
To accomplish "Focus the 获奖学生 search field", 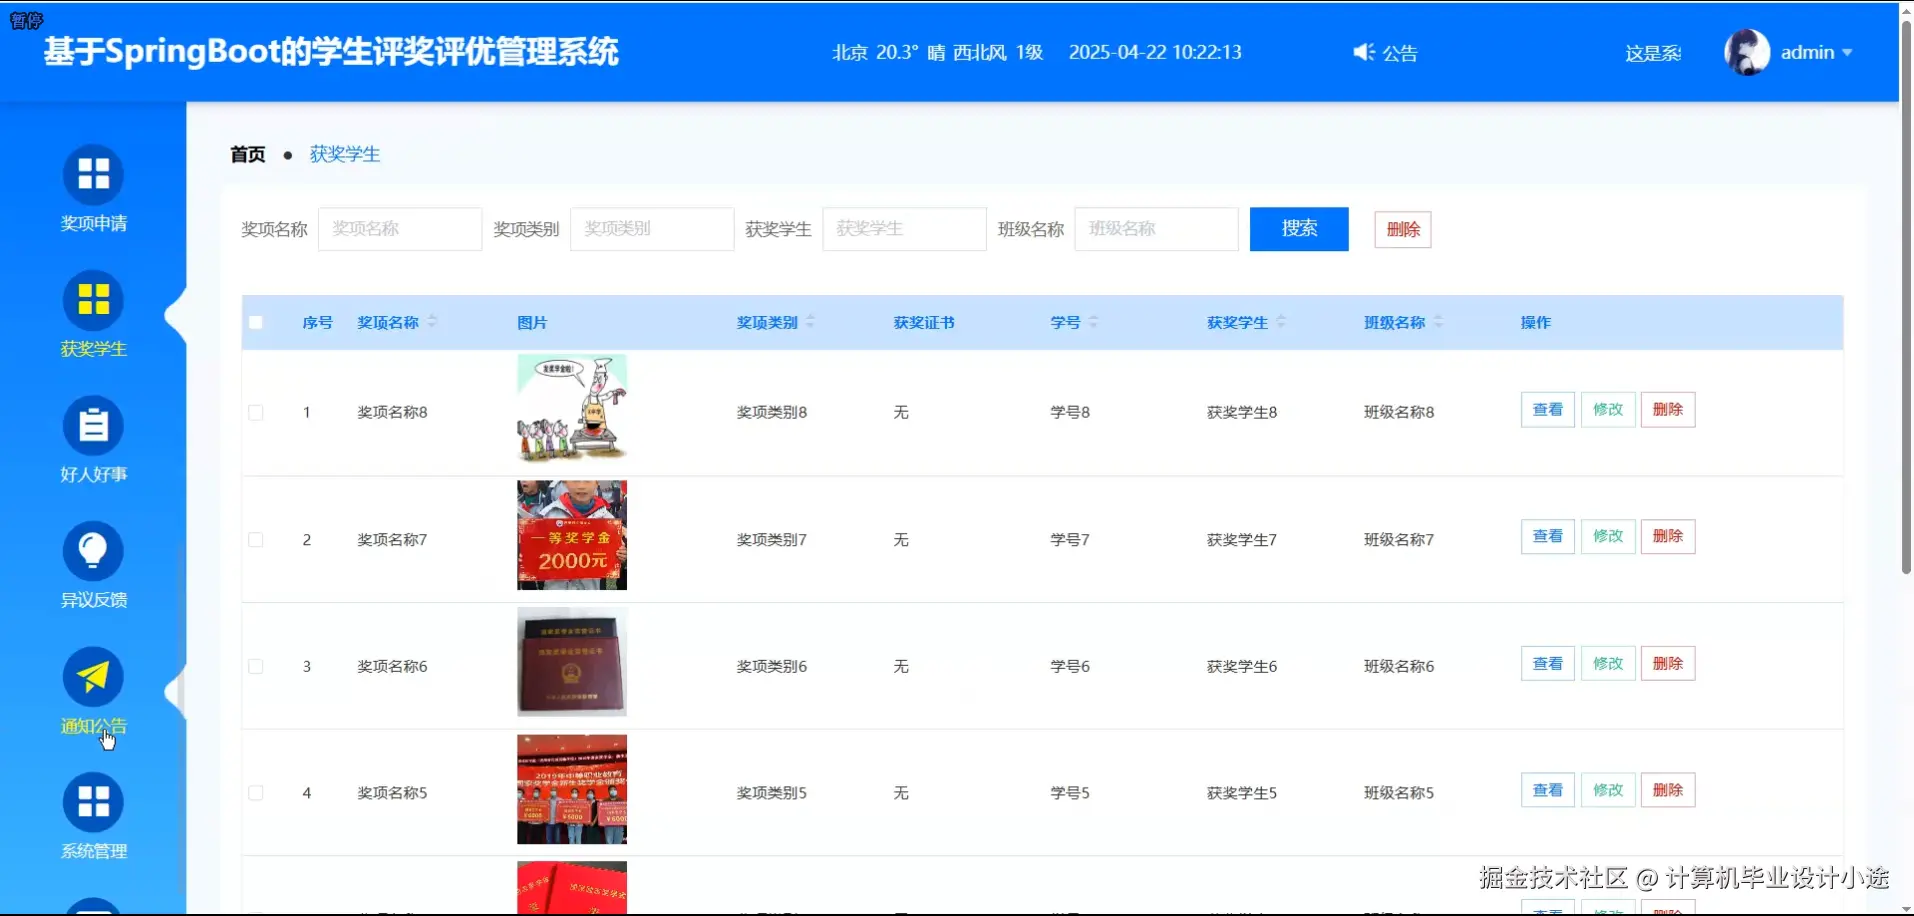I will (x=904, y=229).
